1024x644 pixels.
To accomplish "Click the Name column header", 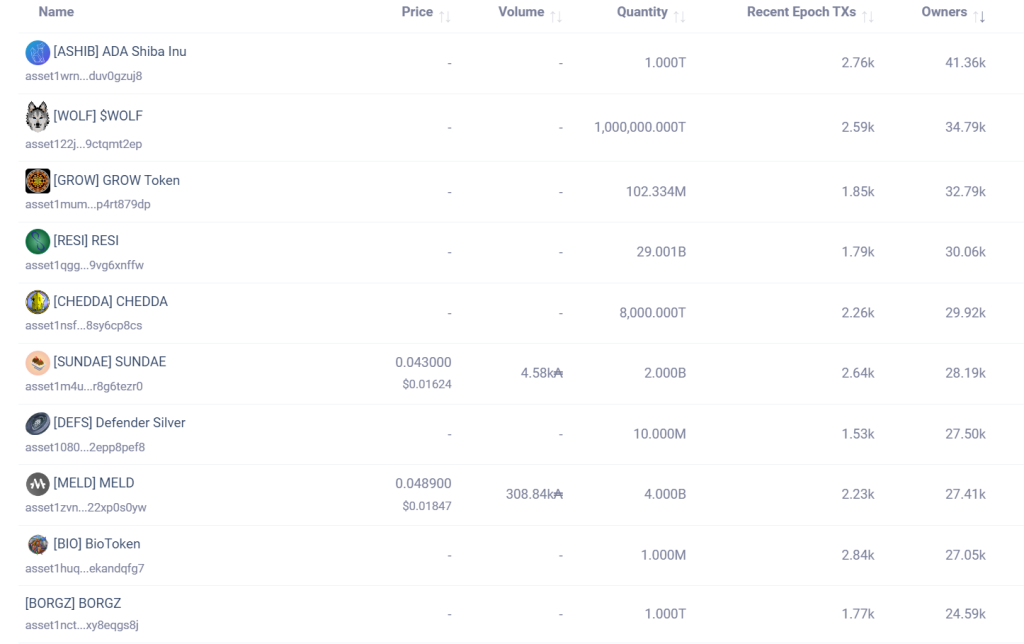I will click(x=56, y=12).
